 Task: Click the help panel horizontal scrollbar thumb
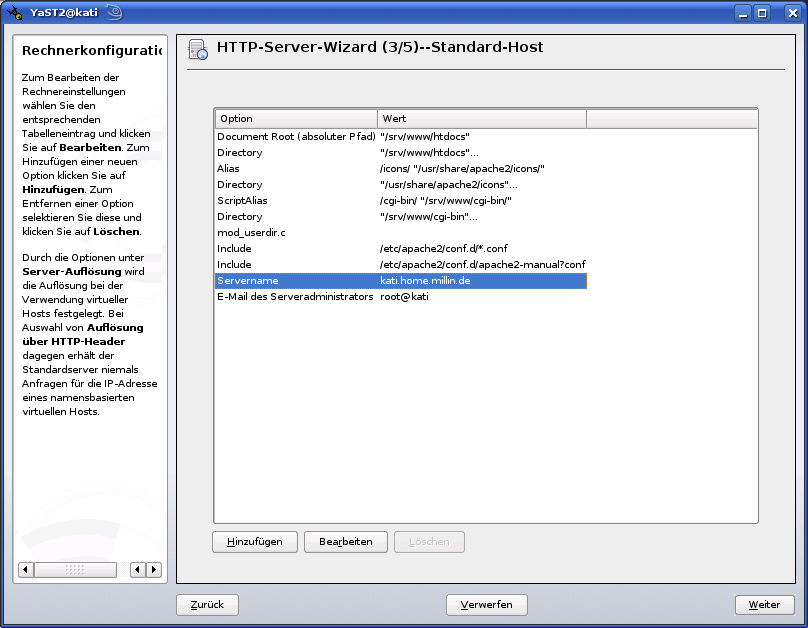coord(75,570)
